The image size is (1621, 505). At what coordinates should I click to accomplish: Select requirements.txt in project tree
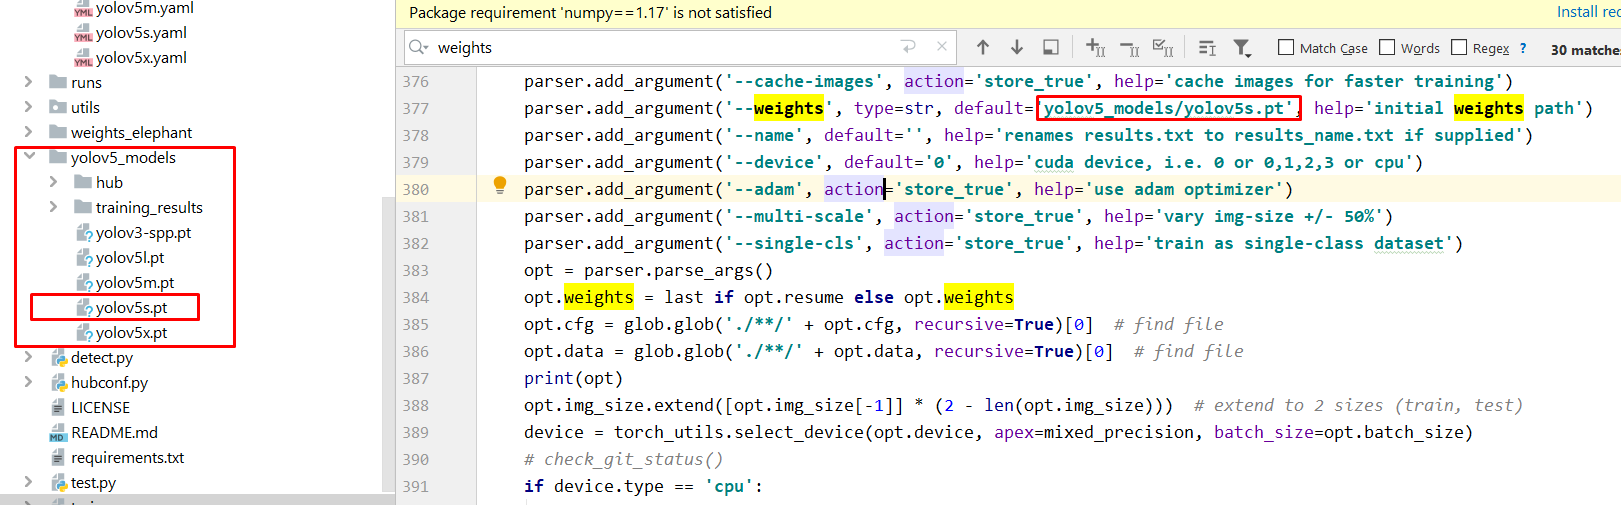127,458
